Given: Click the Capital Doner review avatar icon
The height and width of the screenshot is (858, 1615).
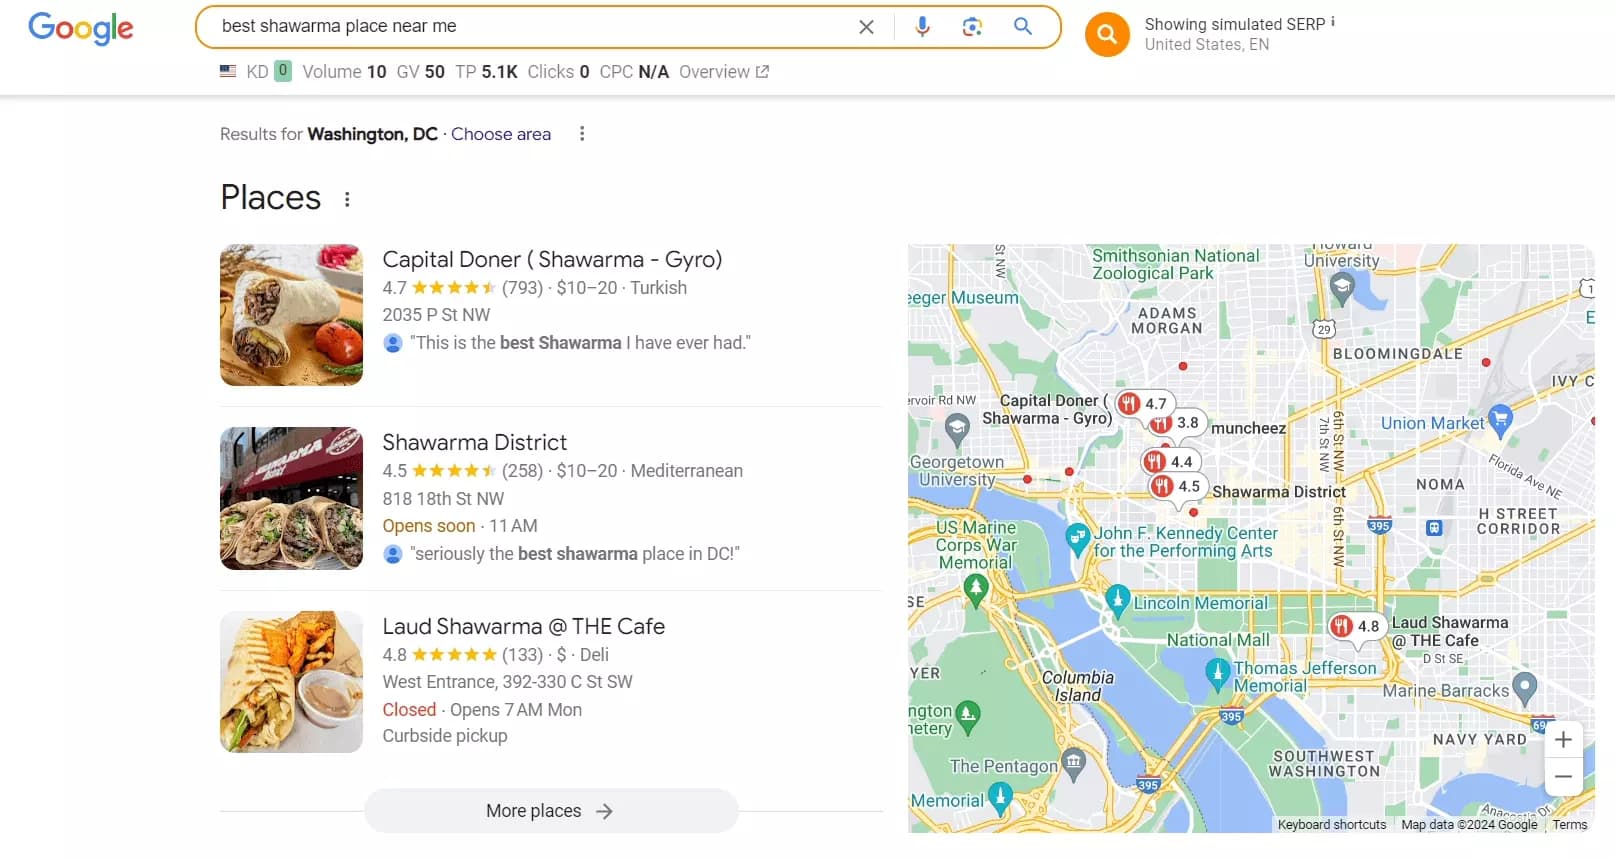Looking at the screenshot, I should [393, 343].
